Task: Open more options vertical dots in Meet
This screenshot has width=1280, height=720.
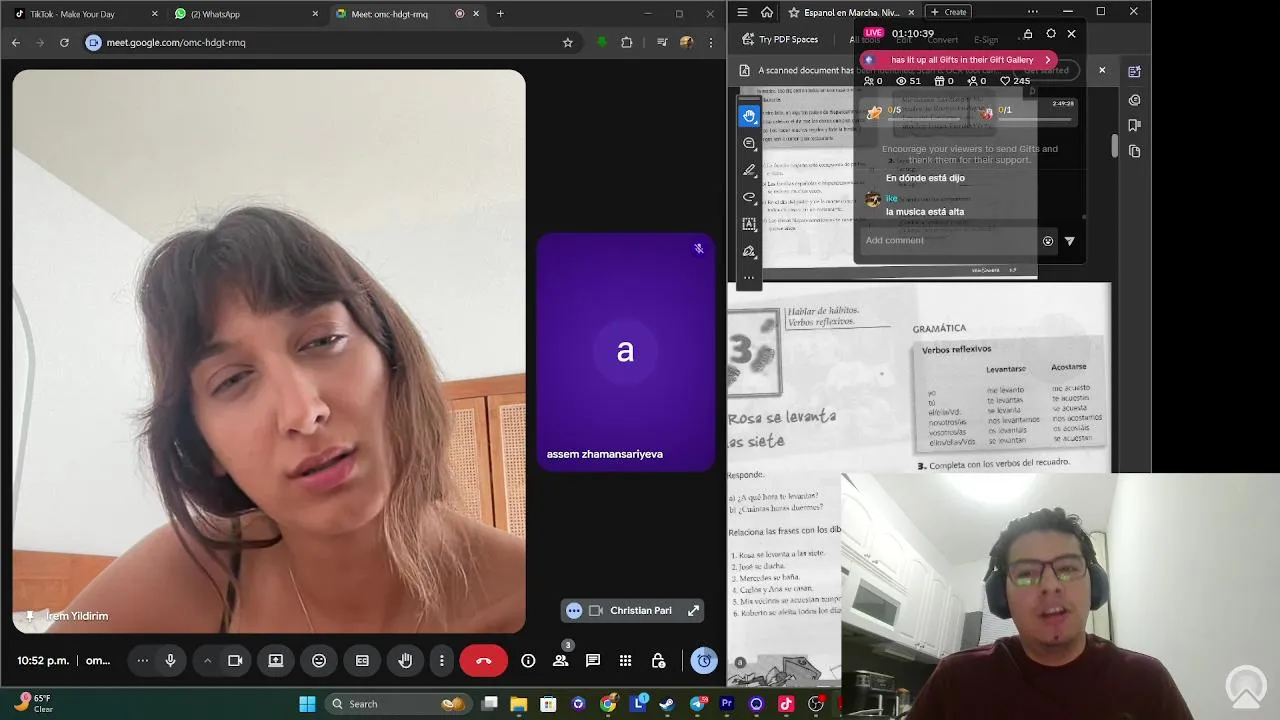Action: click(441, 661)
